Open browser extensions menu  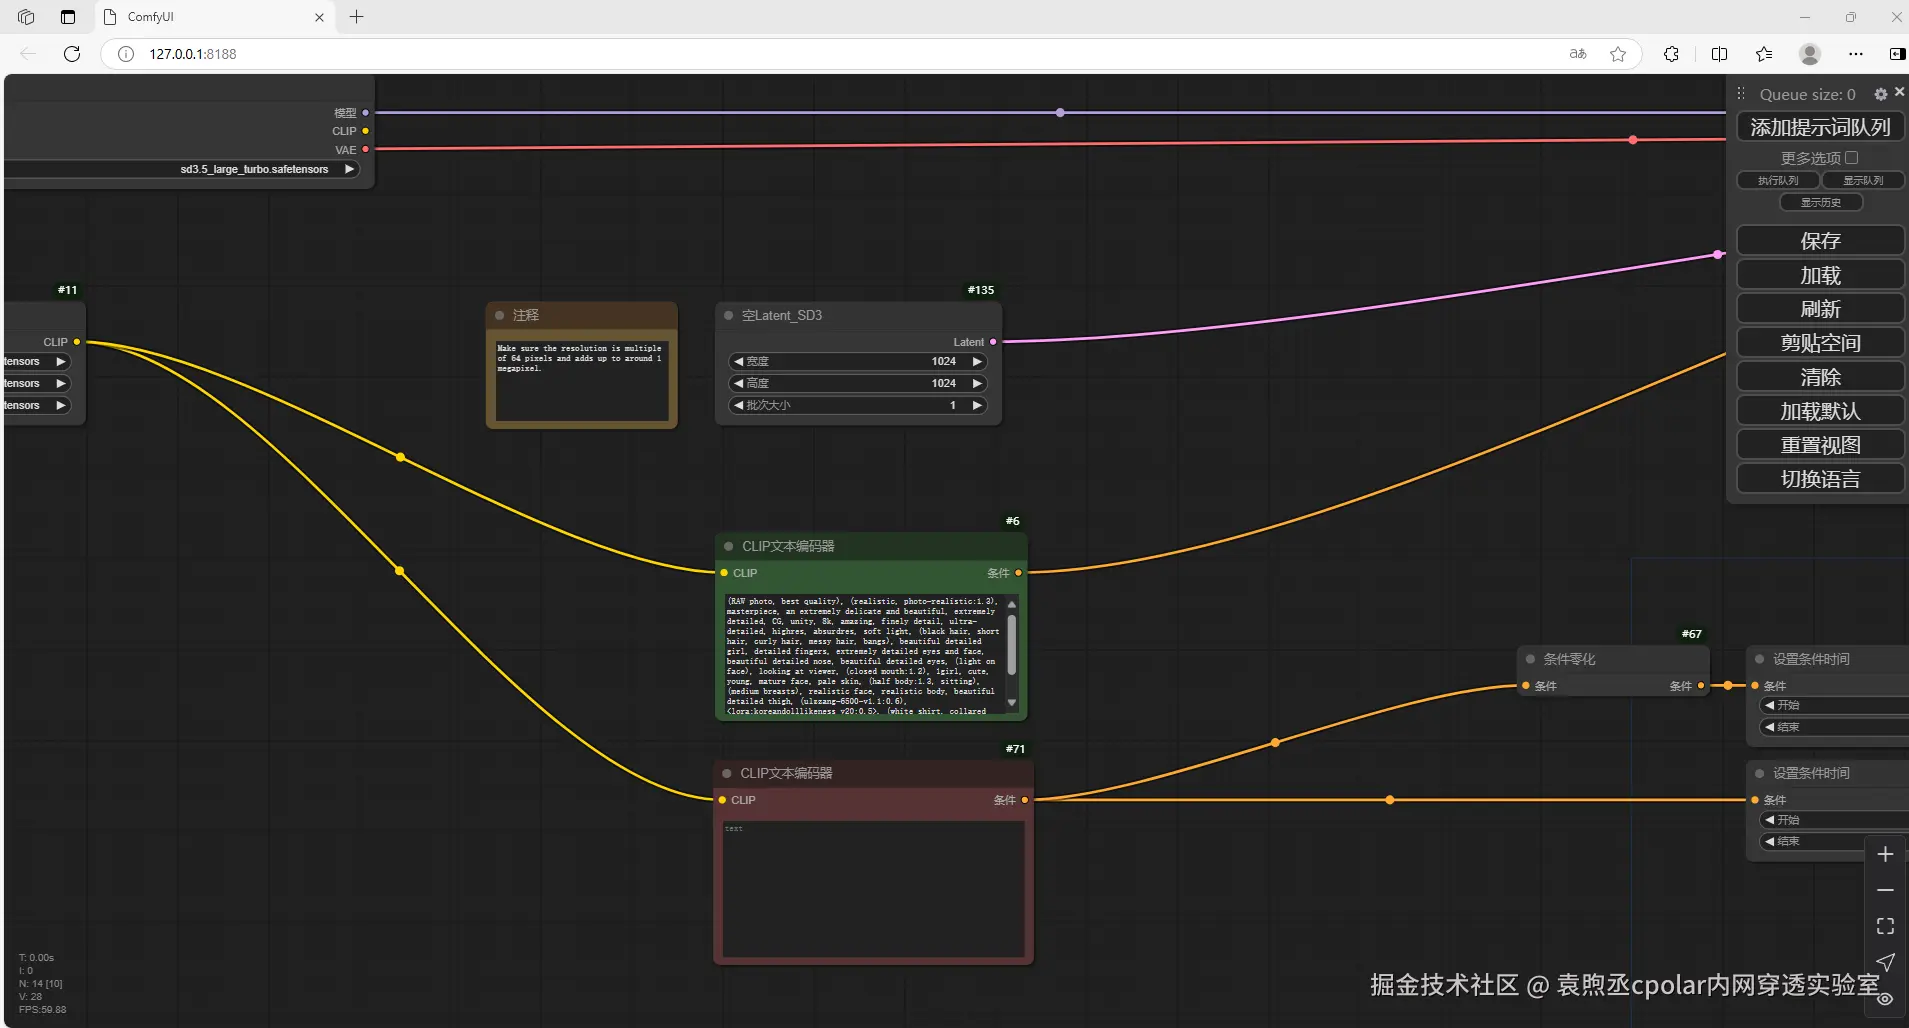1671,54
